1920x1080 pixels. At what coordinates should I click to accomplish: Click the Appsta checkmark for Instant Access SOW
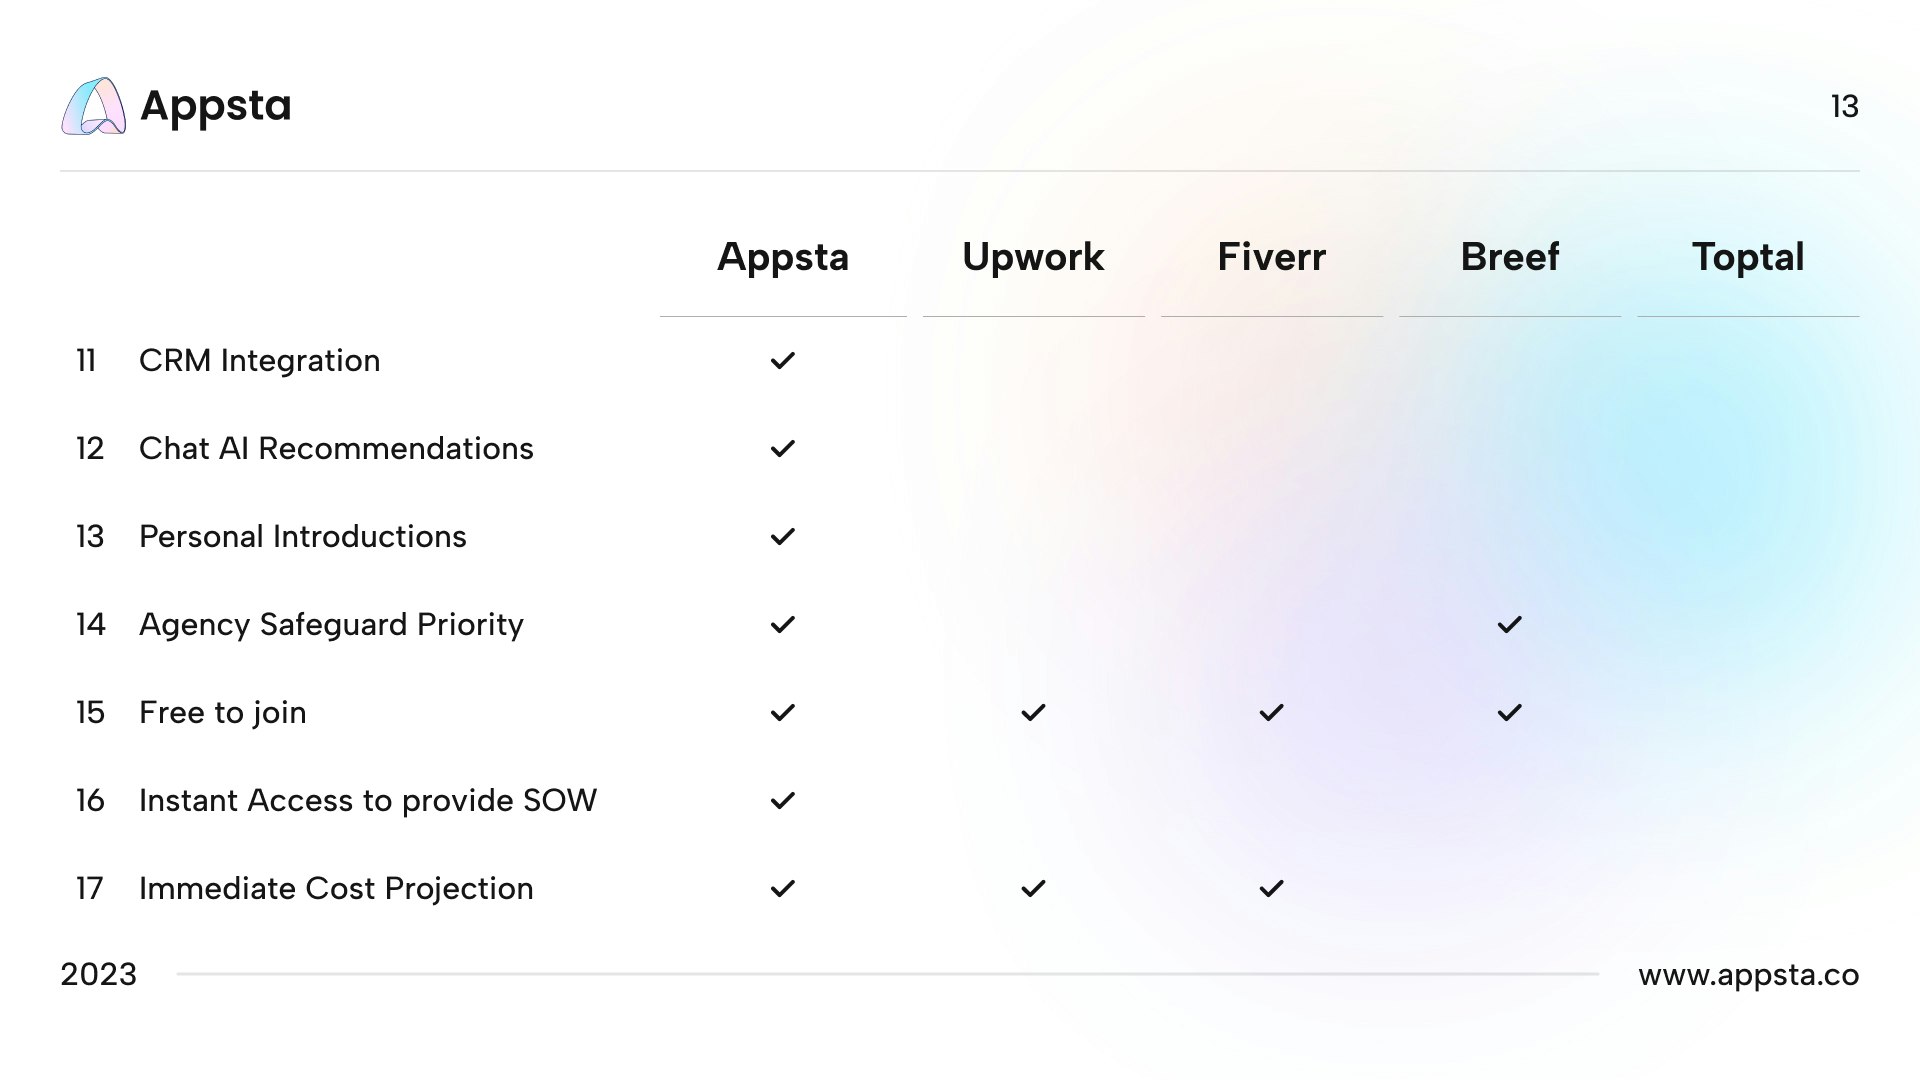pos(783,800)
